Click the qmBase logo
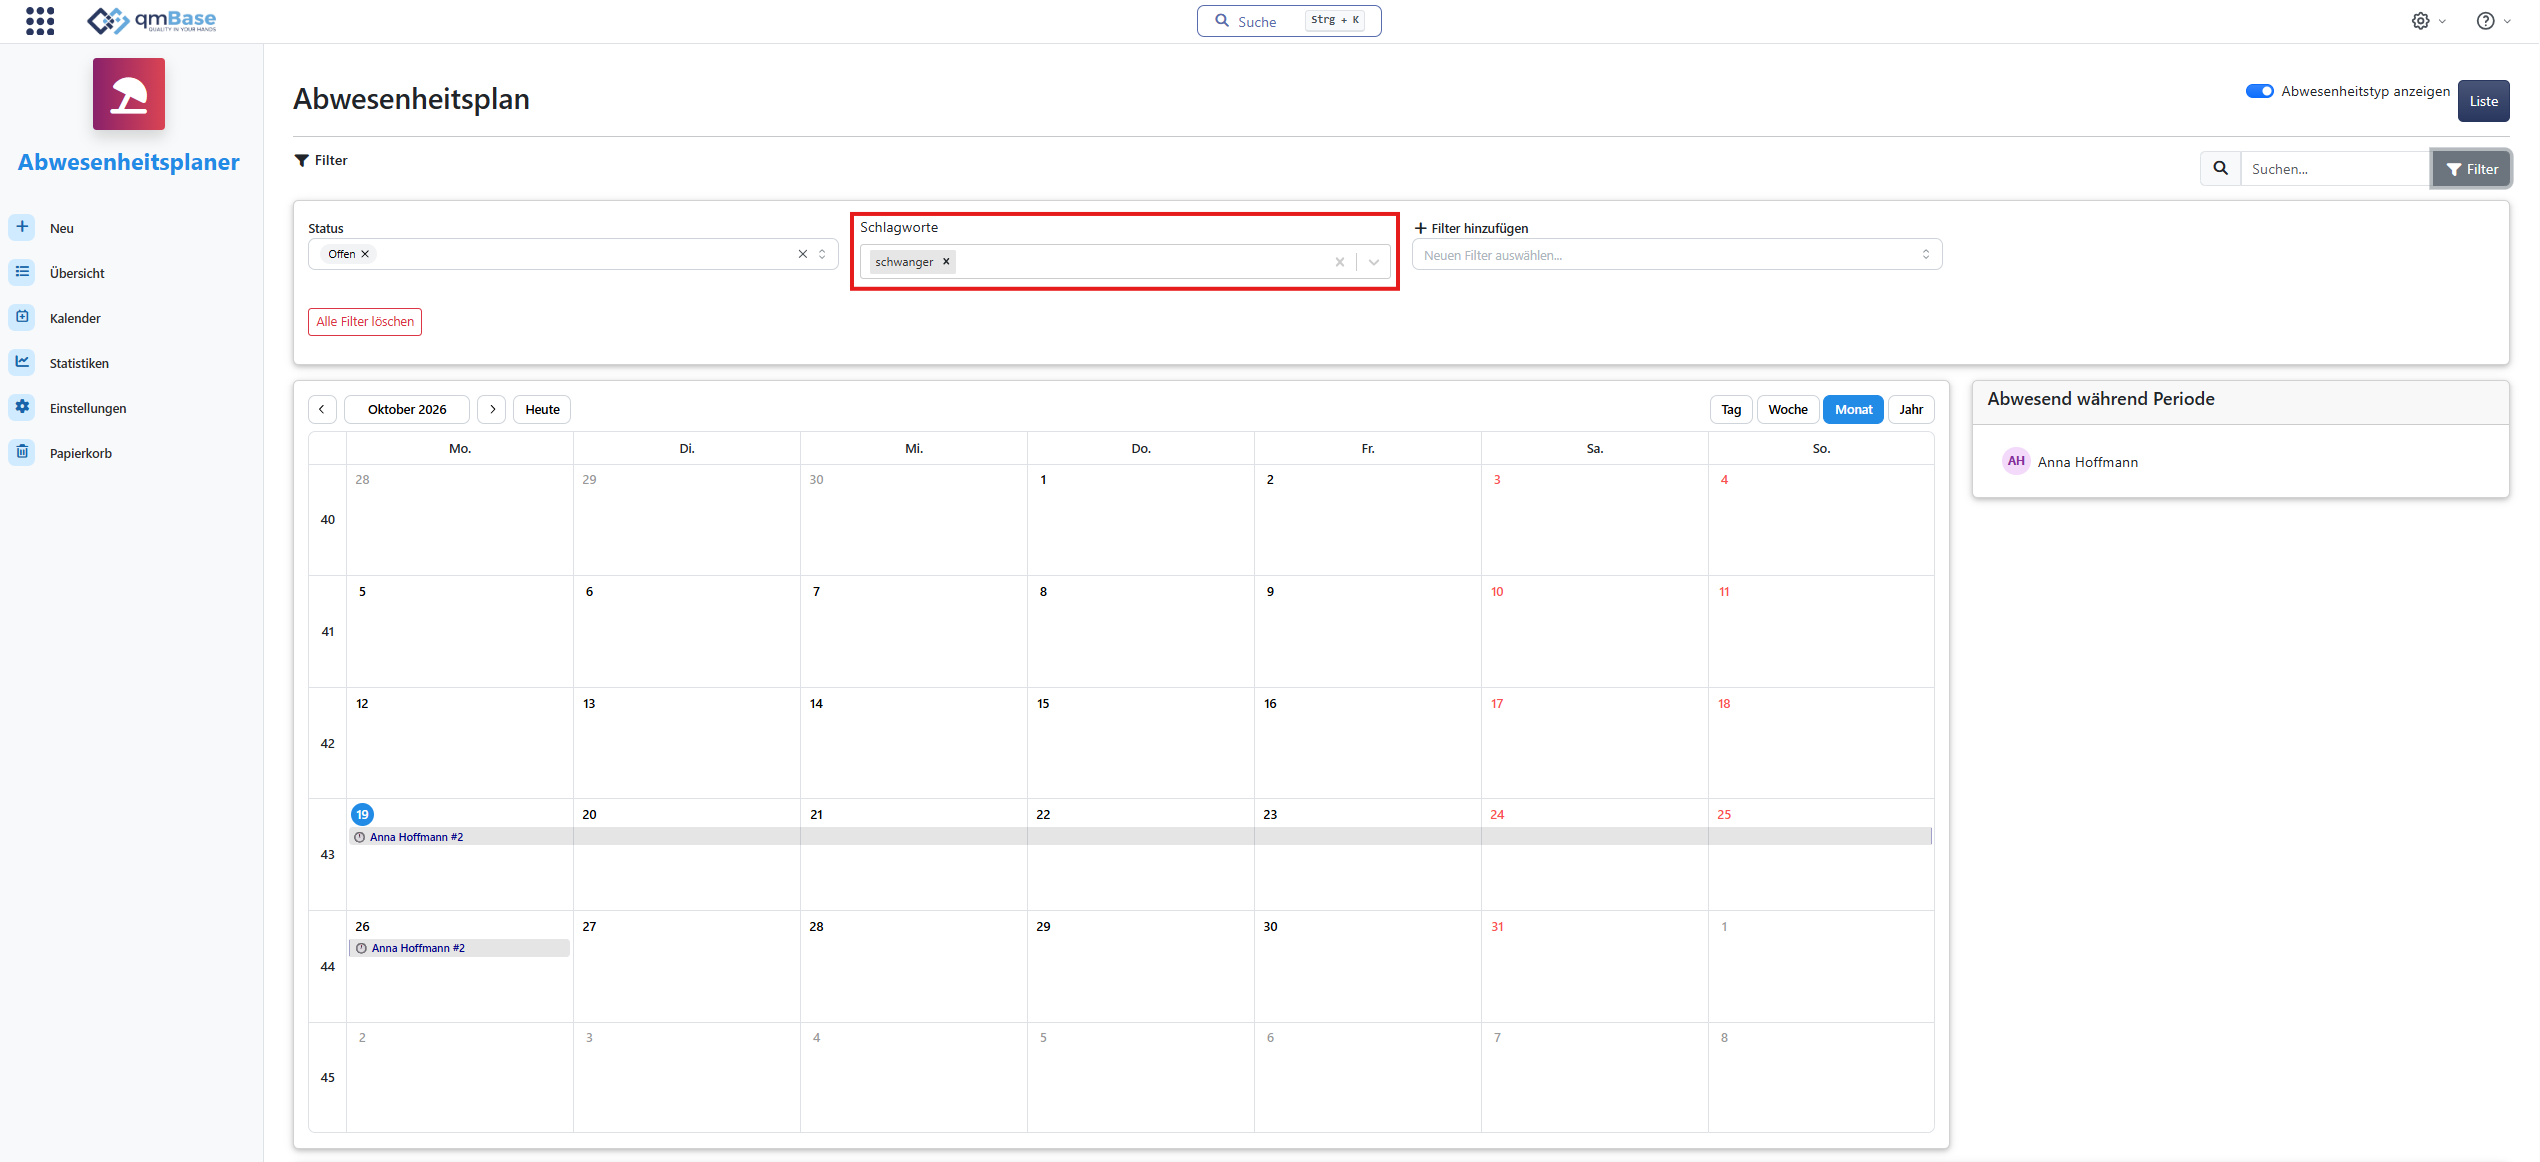The image size is (2540, 1162). [x=151, y=20]
